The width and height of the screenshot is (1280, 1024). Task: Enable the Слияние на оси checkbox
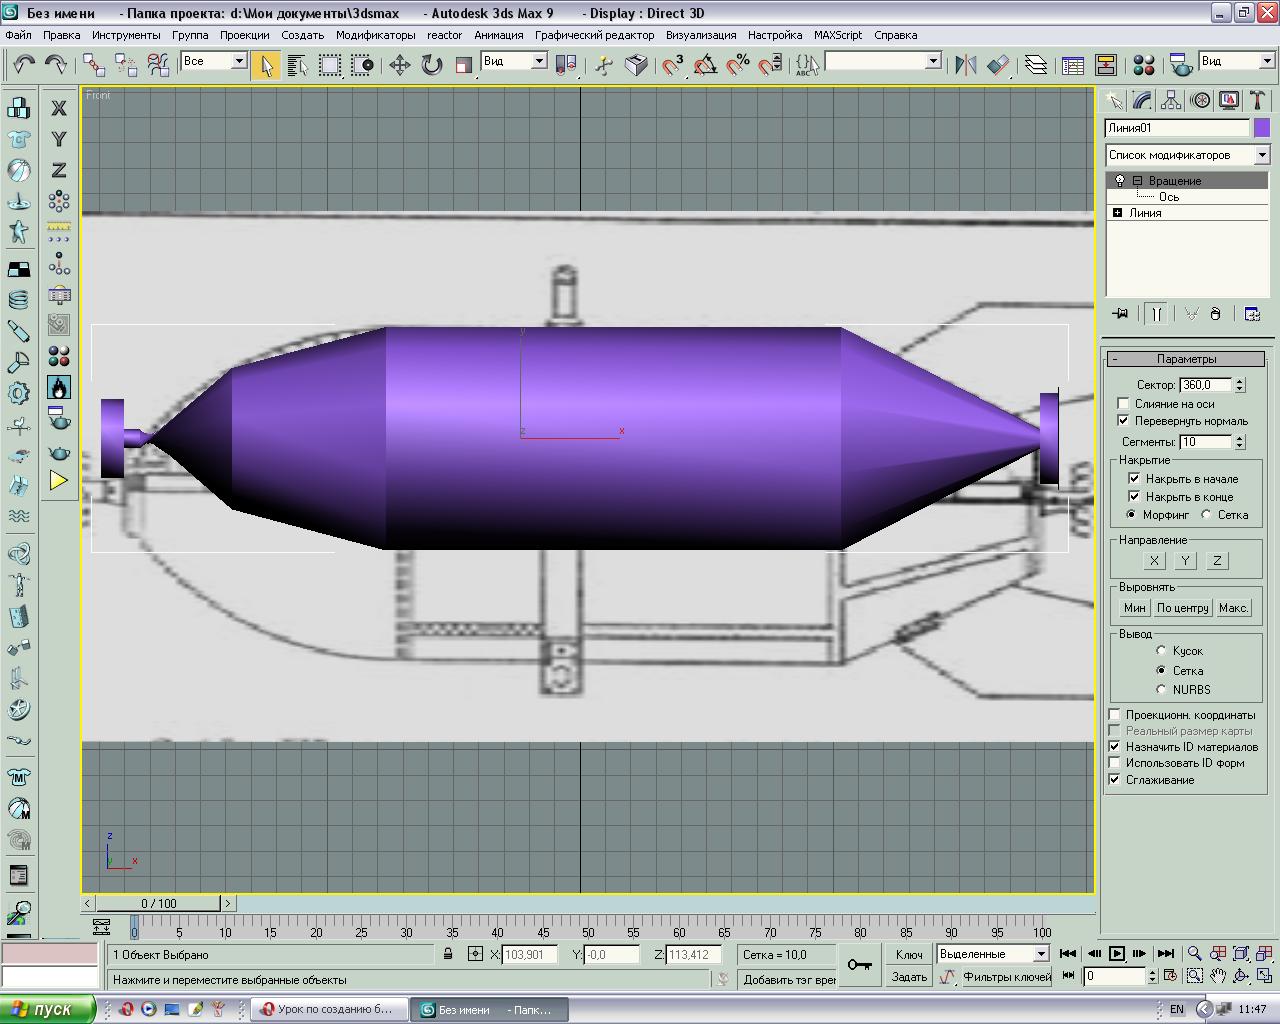click(x=1123, y=404)
